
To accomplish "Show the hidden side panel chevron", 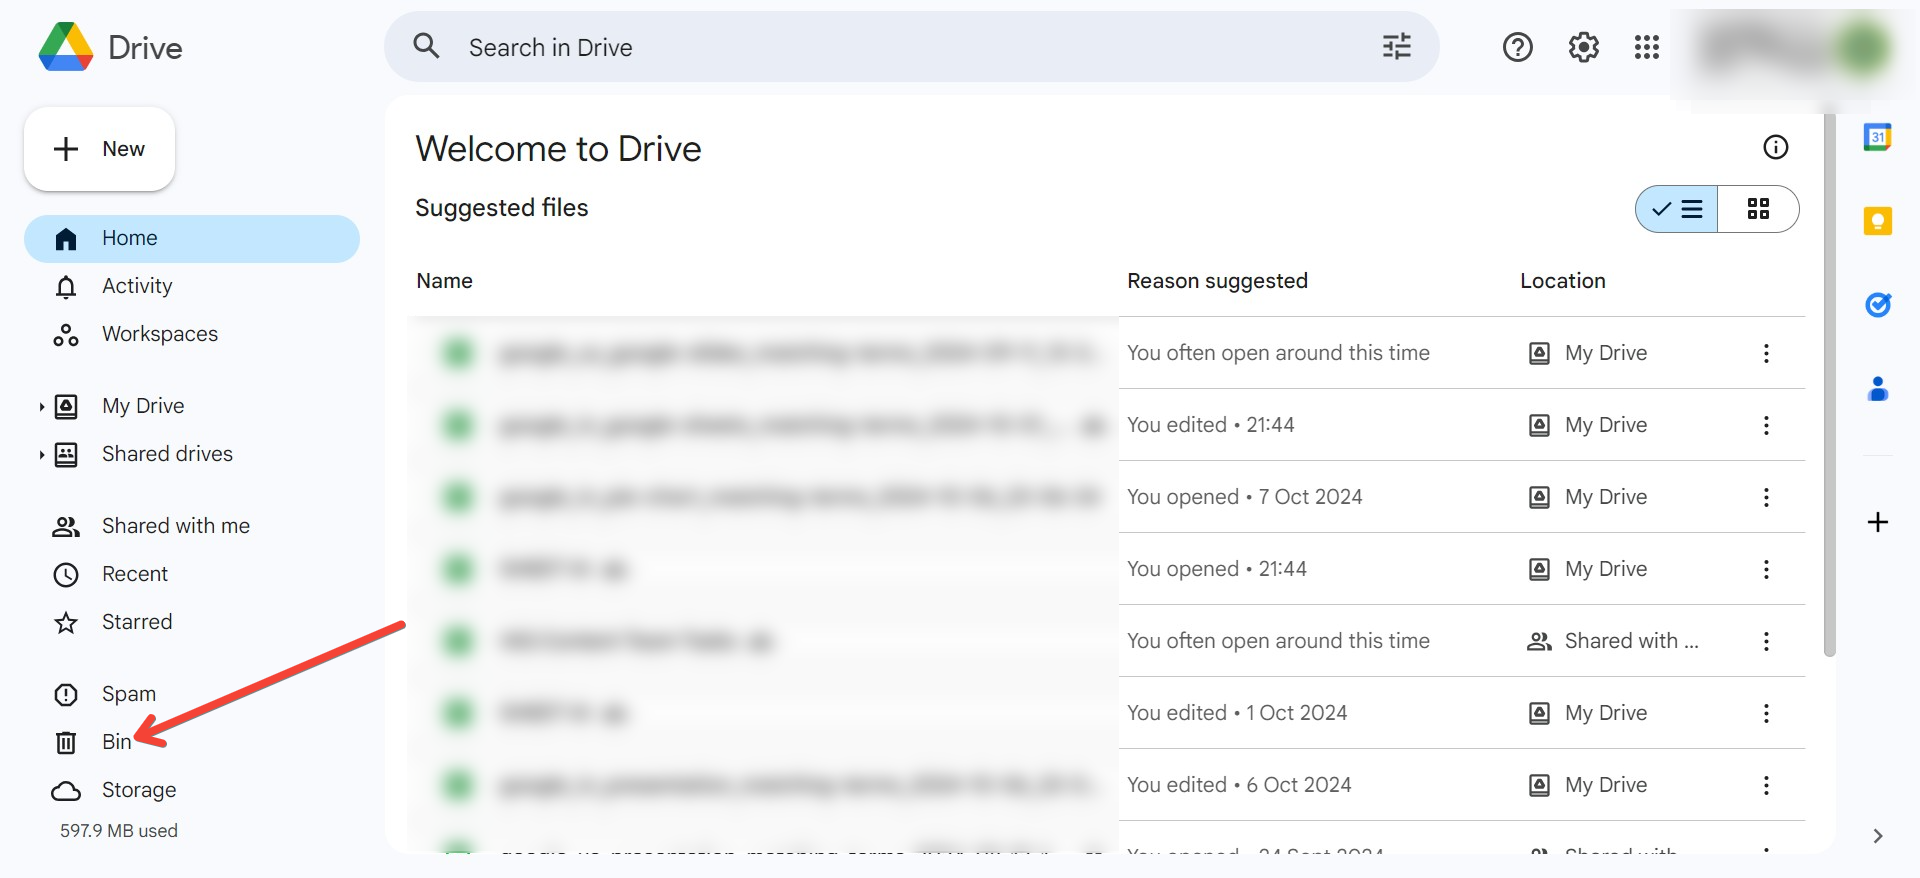I will pos(1877,836).
